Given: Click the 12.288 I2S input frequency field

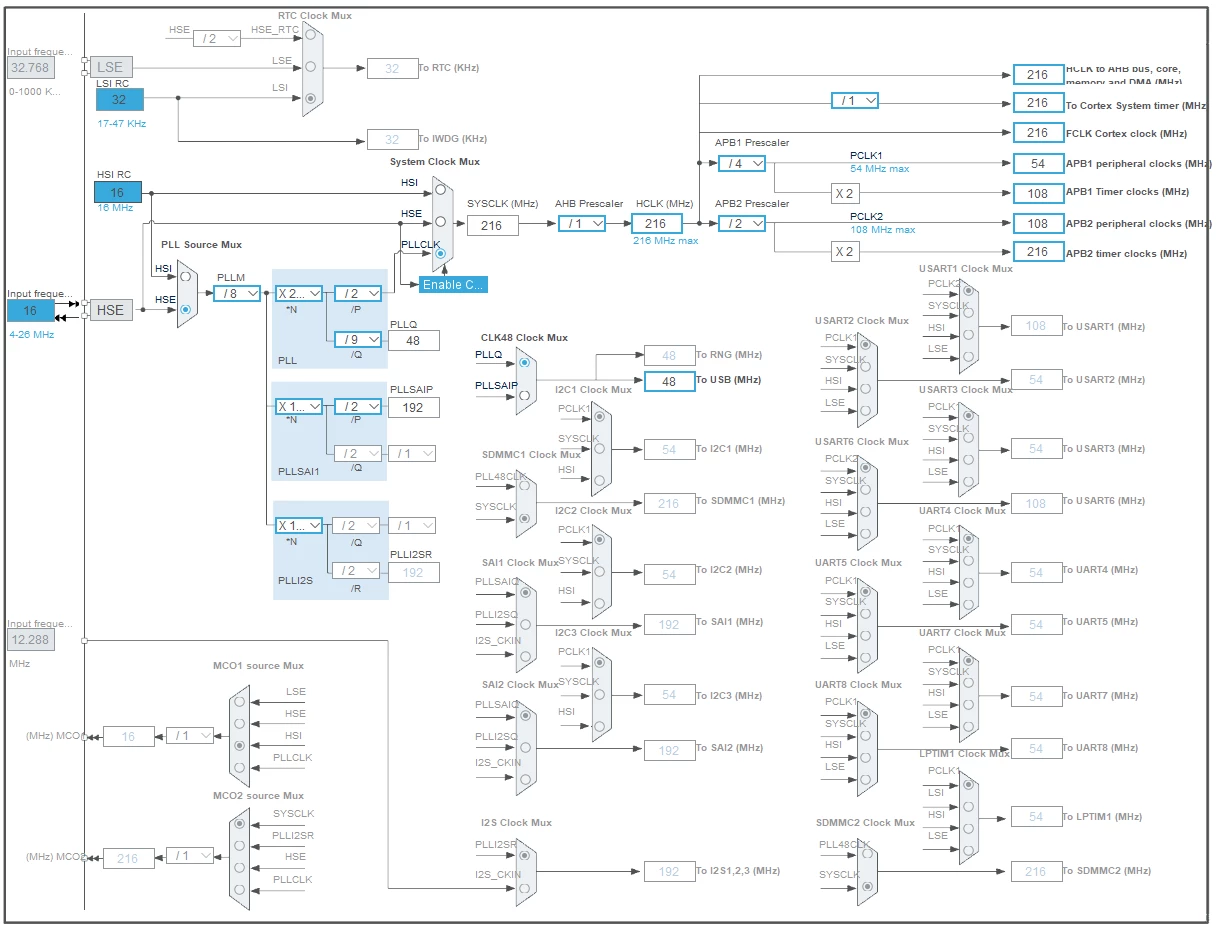Looking at the screenshot, I should pos(31,640).
